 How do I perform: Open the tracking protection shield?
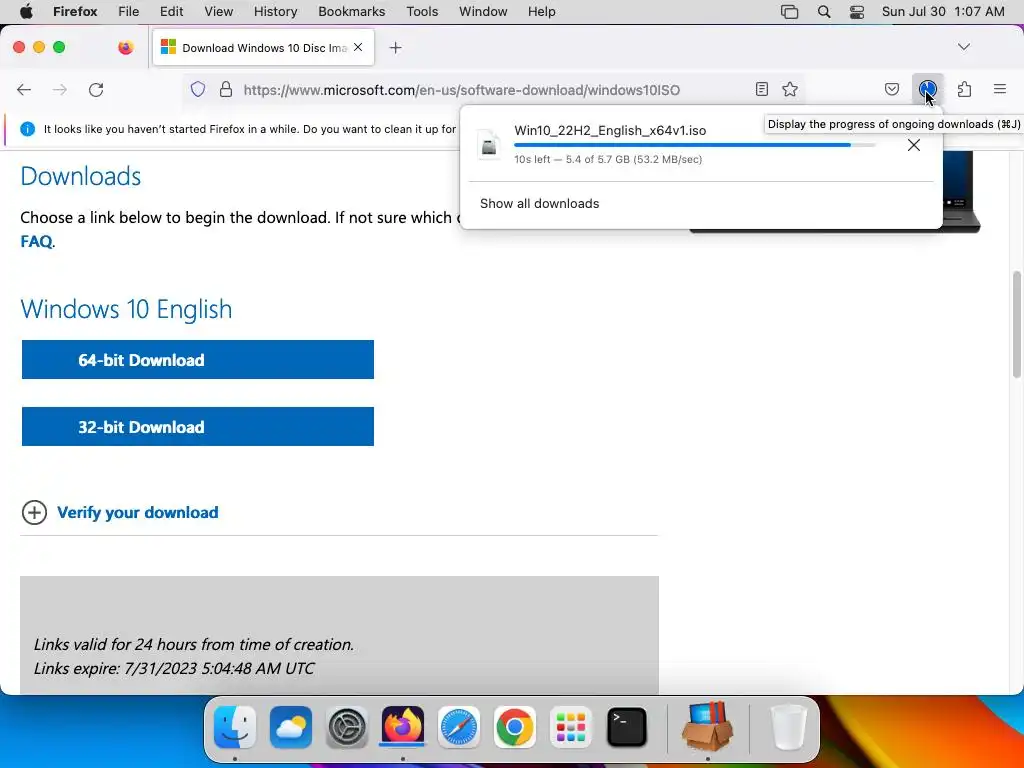(198, 89)
